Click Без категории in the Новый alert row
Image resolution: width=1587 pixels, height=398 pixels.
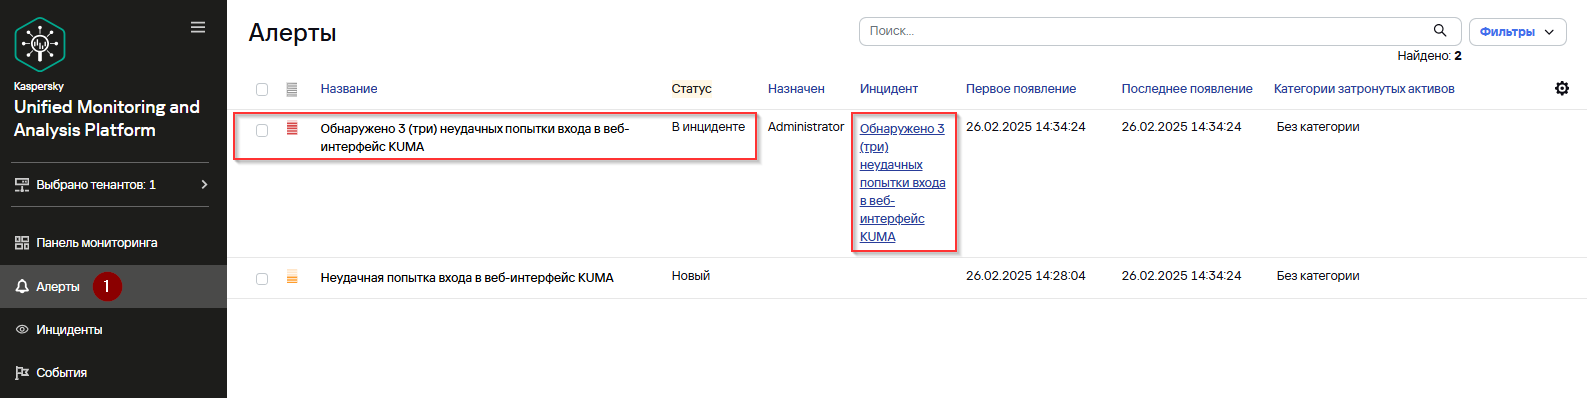click(1318, 276)
